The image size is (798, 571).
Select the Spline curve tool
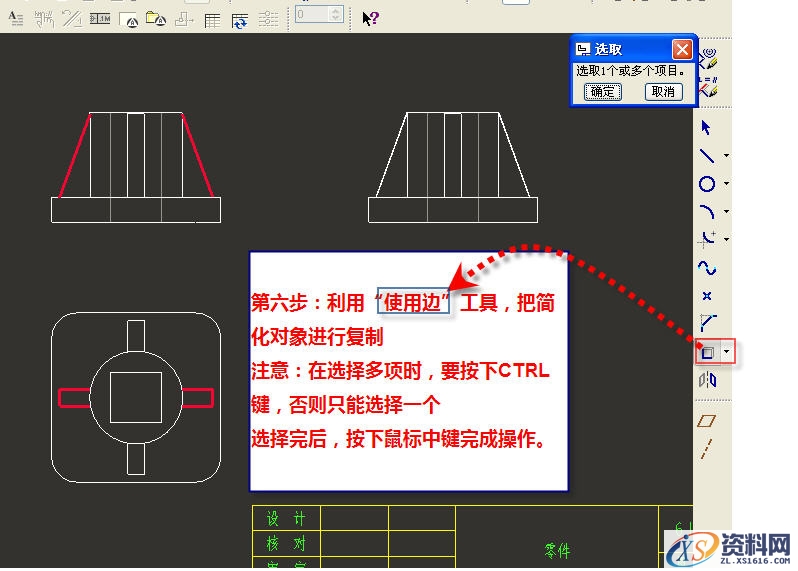pos(707,267)
